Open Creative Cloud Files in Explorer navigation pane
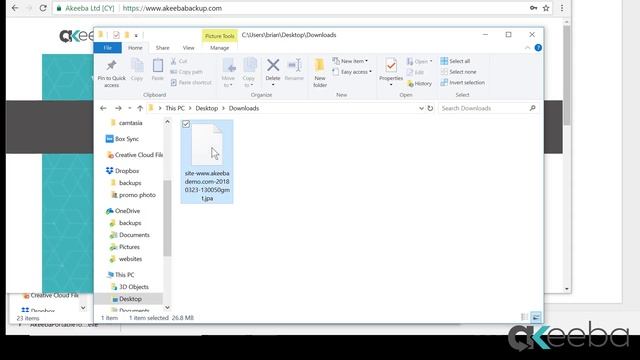Screen dimensions: 640x360 click(x=134, y=155)
